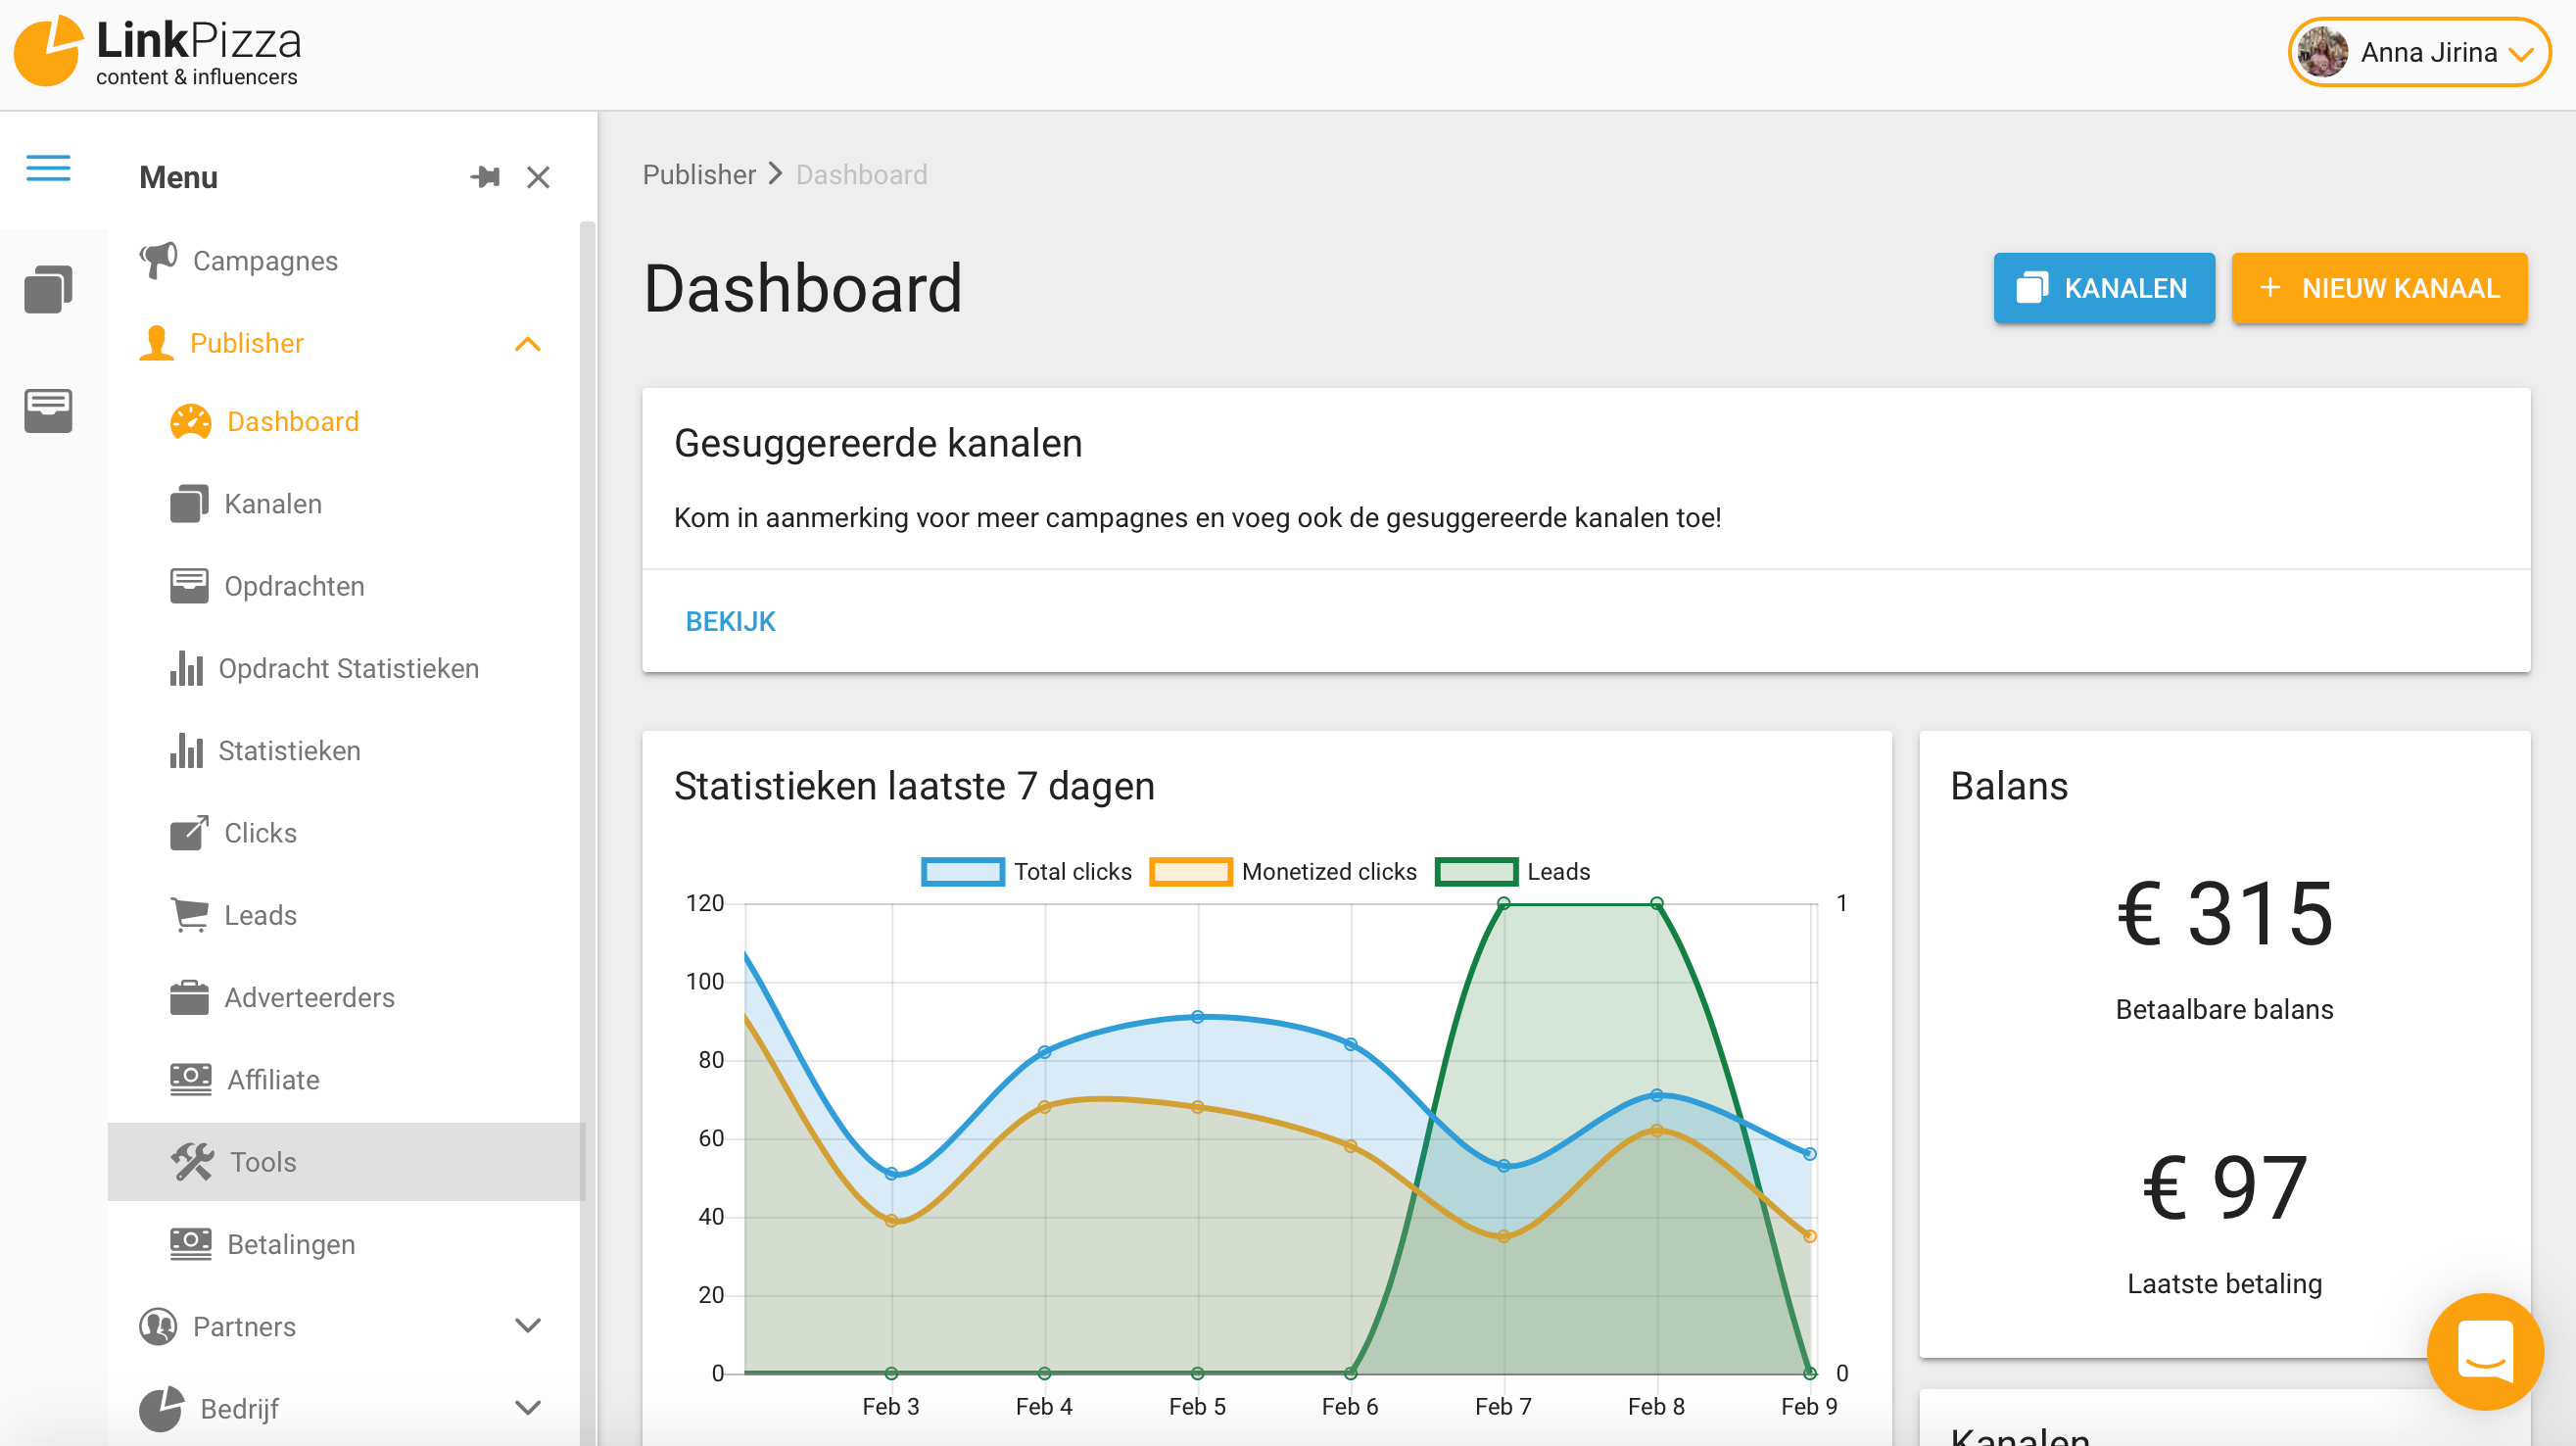Image resolution: width=2576 pixels, height=1446 pixels.
Task: Collapse the Publisher menu section
Action: pyautogui.click(x=527, y=344)
